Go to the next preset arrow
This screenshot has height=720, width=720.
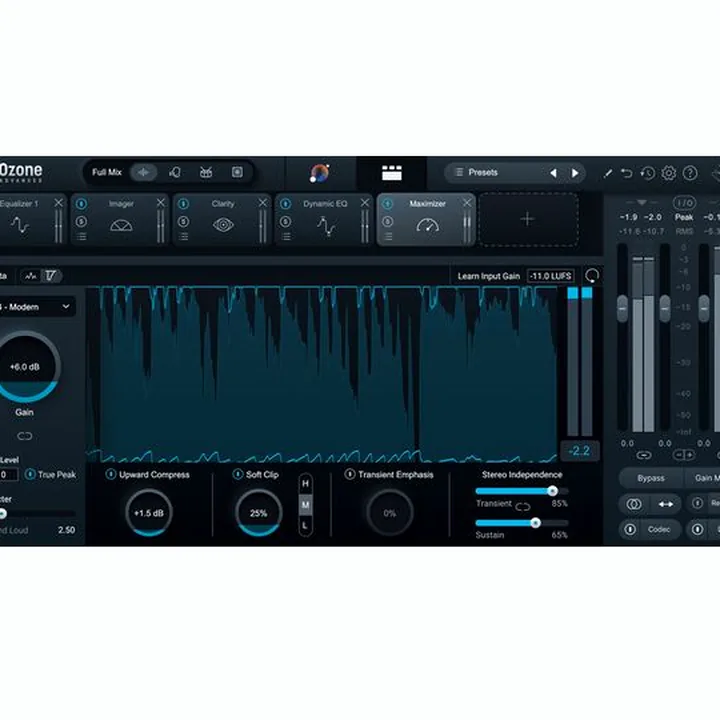point(574,173)
